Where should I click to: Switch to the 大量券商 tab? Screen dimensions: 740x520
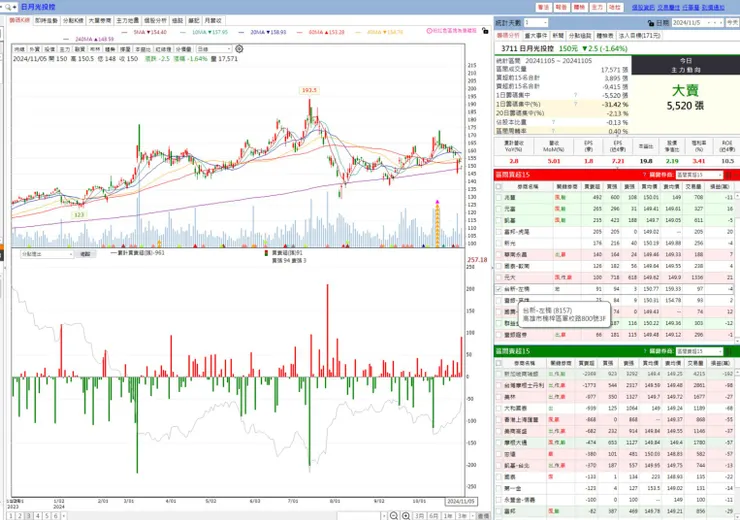(x=100, y=20)
